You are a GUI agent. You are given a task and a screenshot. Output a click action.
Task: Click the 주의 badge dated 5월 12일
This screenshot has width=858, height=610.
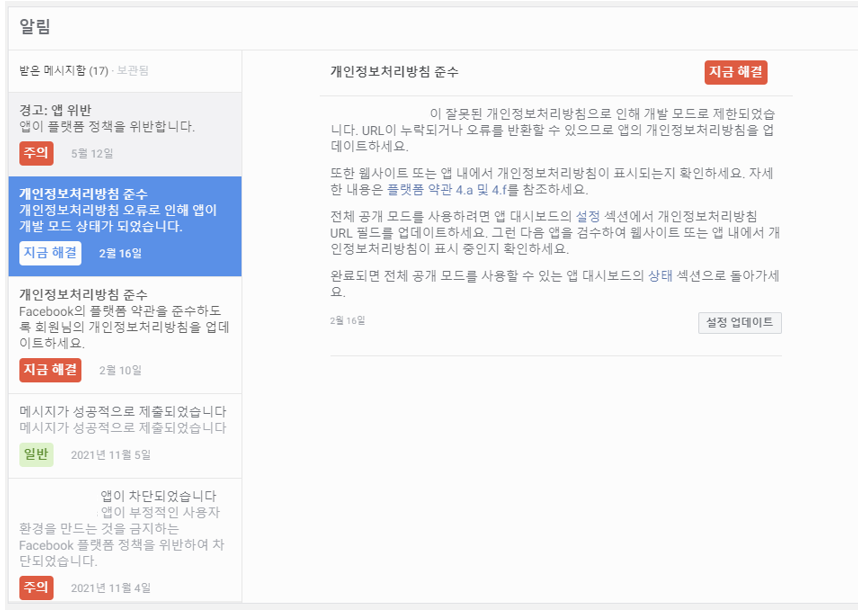pyautogui.click(x=36, y=153)
